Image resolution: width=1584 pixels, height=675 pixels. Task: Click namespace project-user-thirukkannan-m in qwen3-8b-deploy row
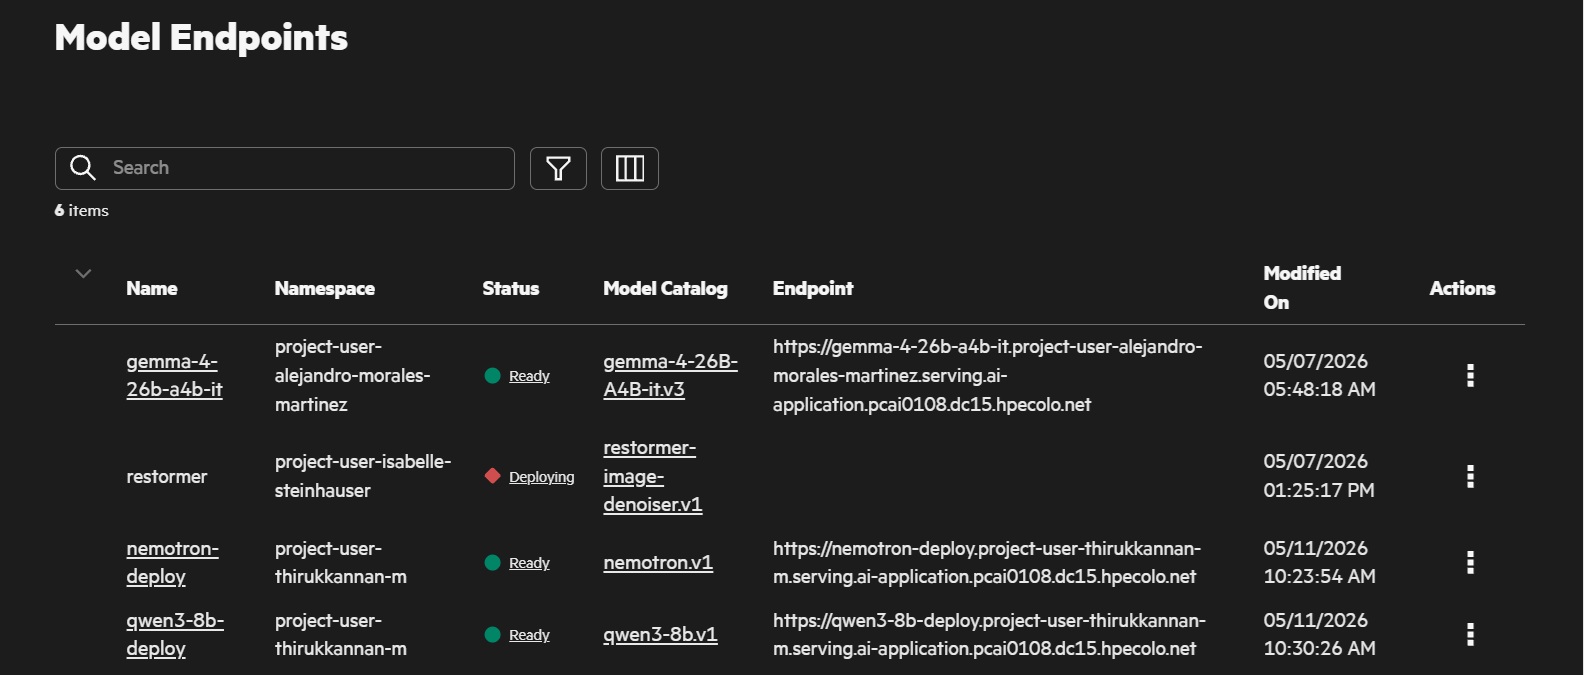[341, 635]
